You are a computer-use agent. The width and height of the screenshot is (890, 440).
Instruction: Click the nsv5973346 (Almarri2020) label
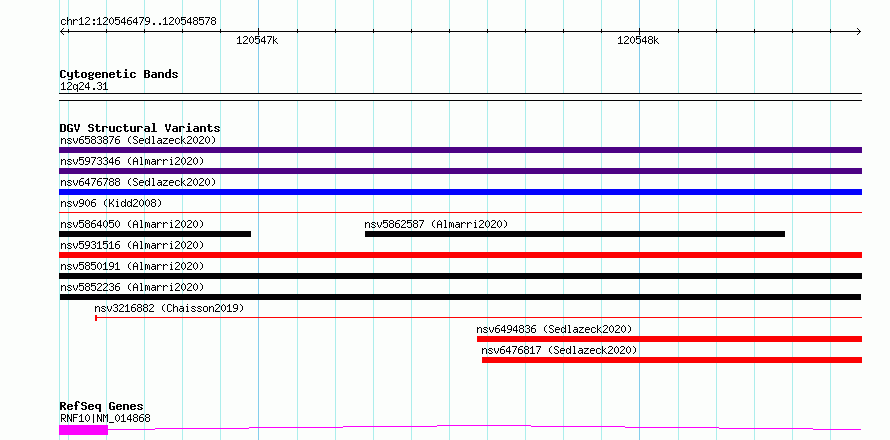click(x=132, y=161)
